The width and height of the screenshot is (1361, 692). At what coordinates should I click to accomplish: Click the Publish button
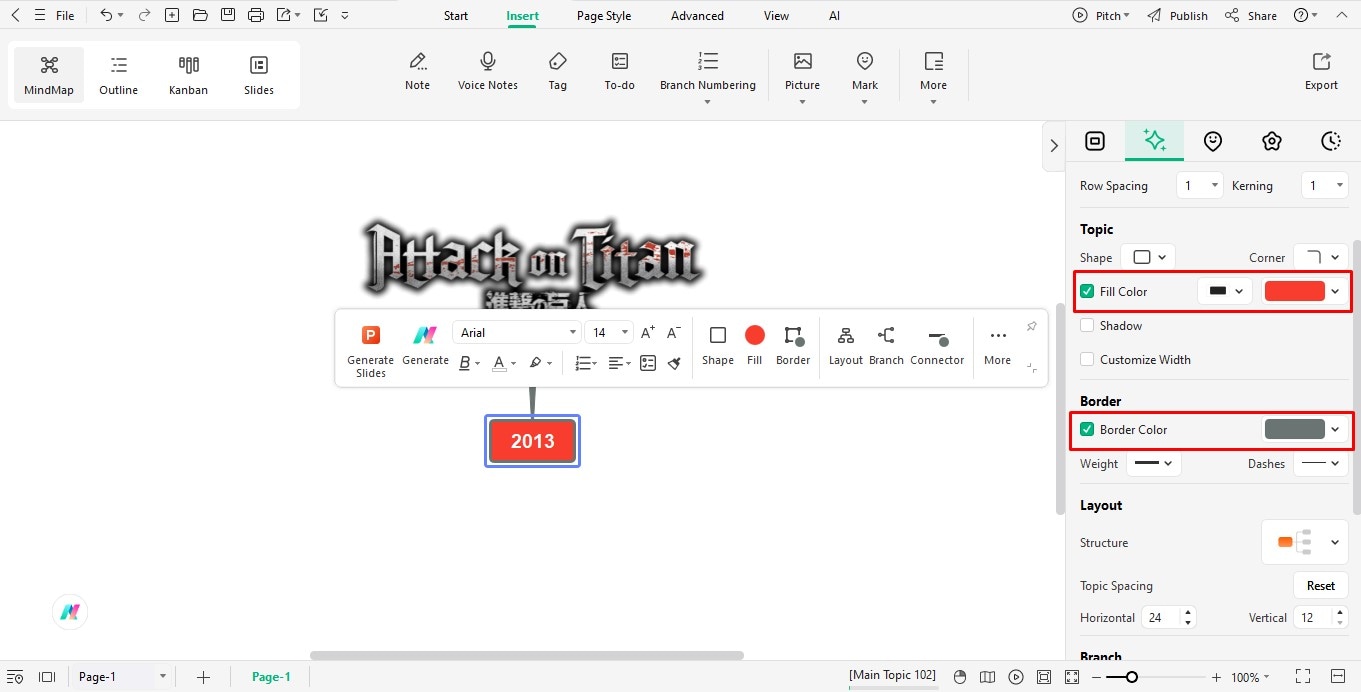coord(1178,16)
